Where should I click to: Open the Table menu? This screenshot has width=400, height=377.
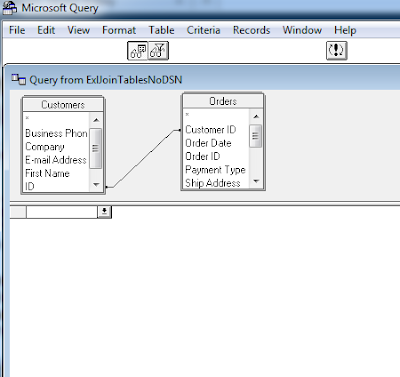click(x=161, y=30)
